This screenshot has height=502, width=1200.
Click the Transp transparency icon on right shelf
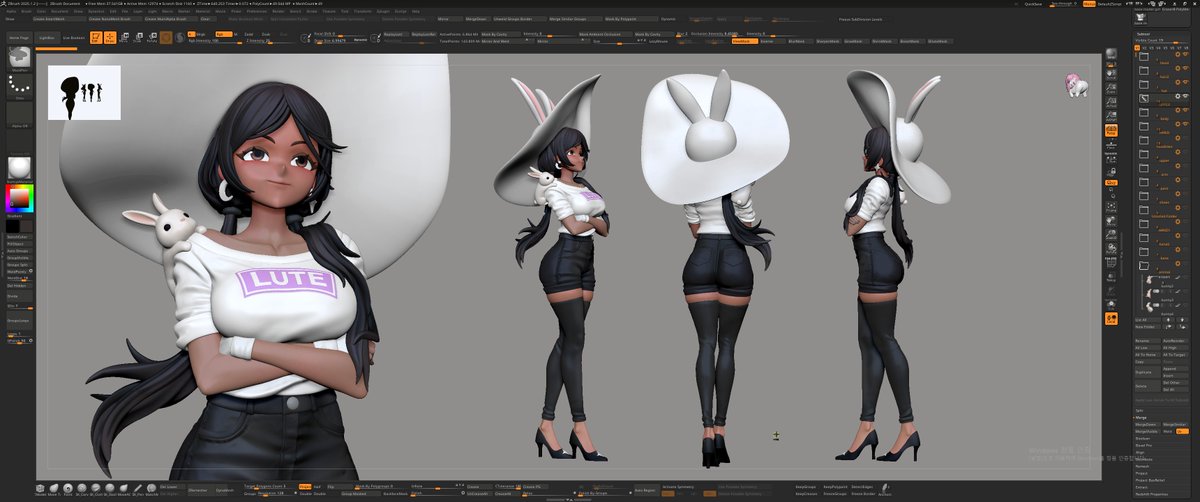click(x=1110, y=277)
